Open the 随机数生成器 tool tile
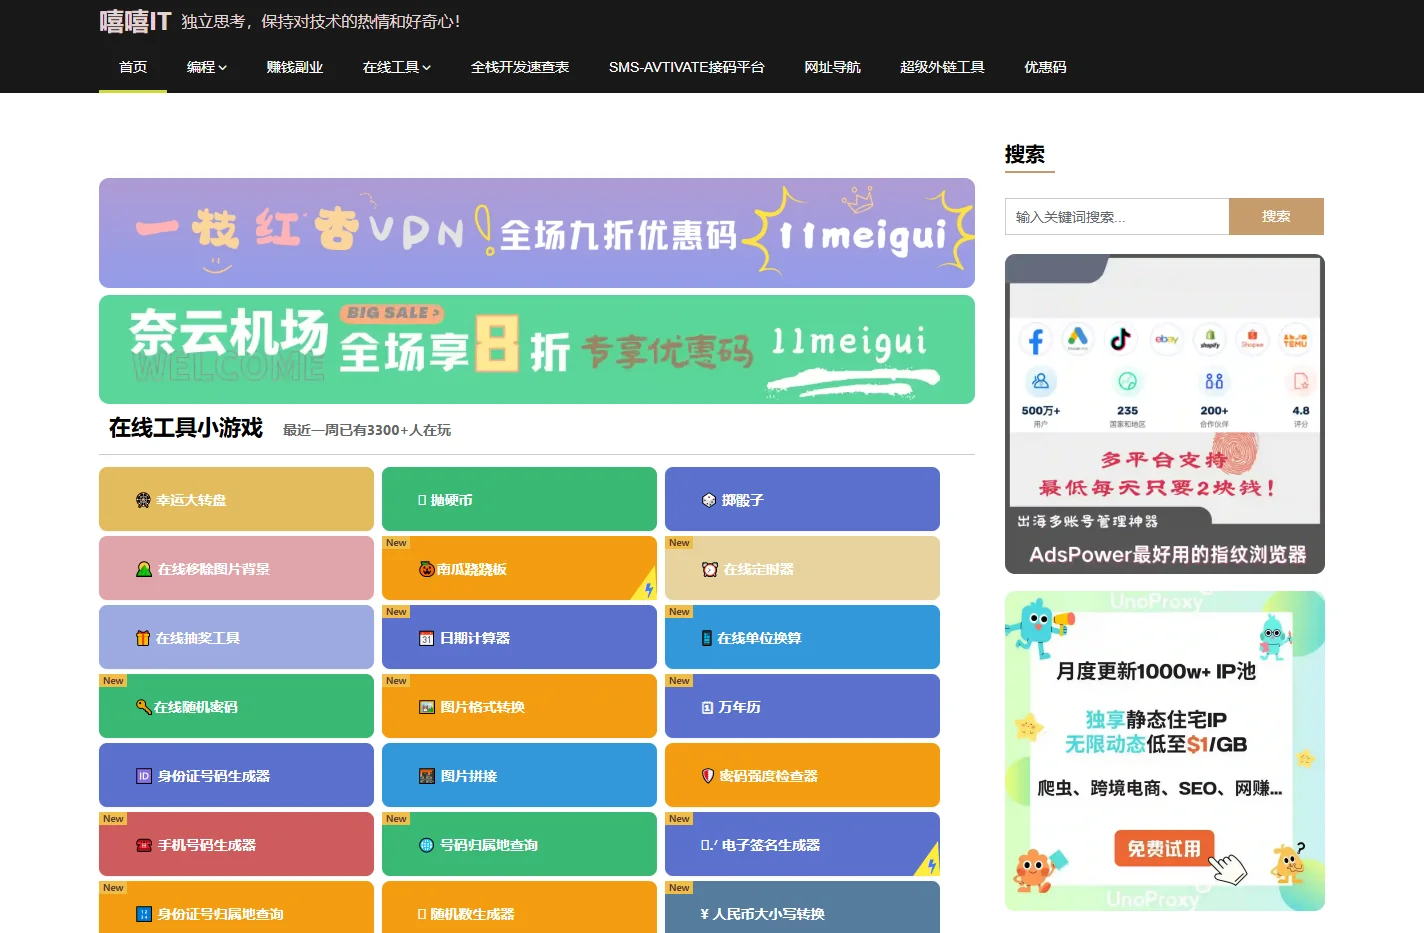 (519, 907)
